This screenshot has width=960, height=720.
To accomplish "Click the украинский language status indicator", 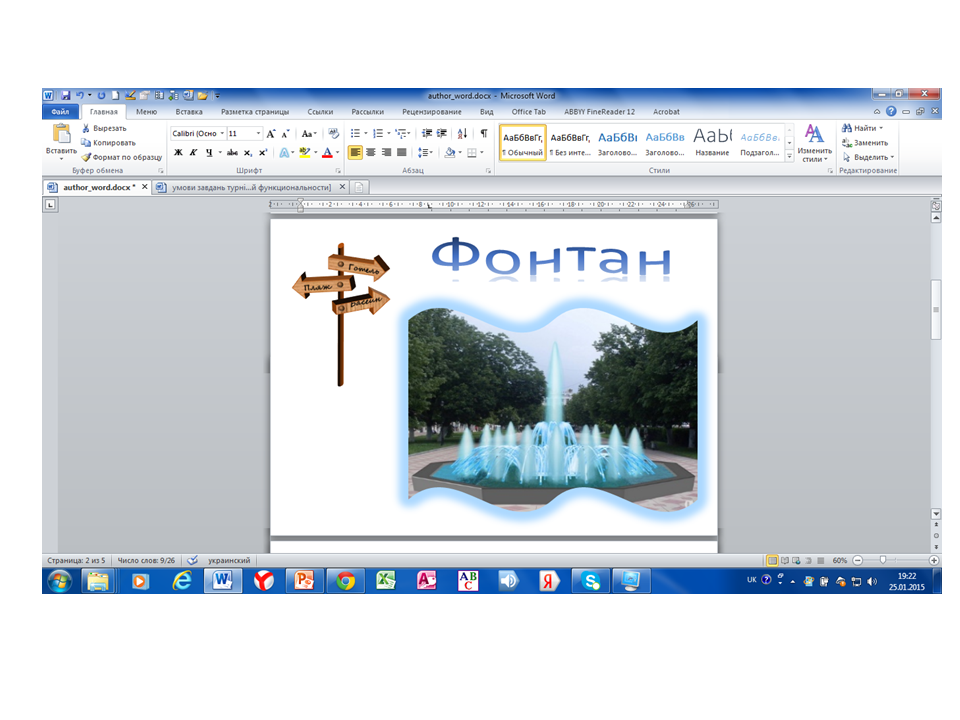I will click(x=229, y=560).
